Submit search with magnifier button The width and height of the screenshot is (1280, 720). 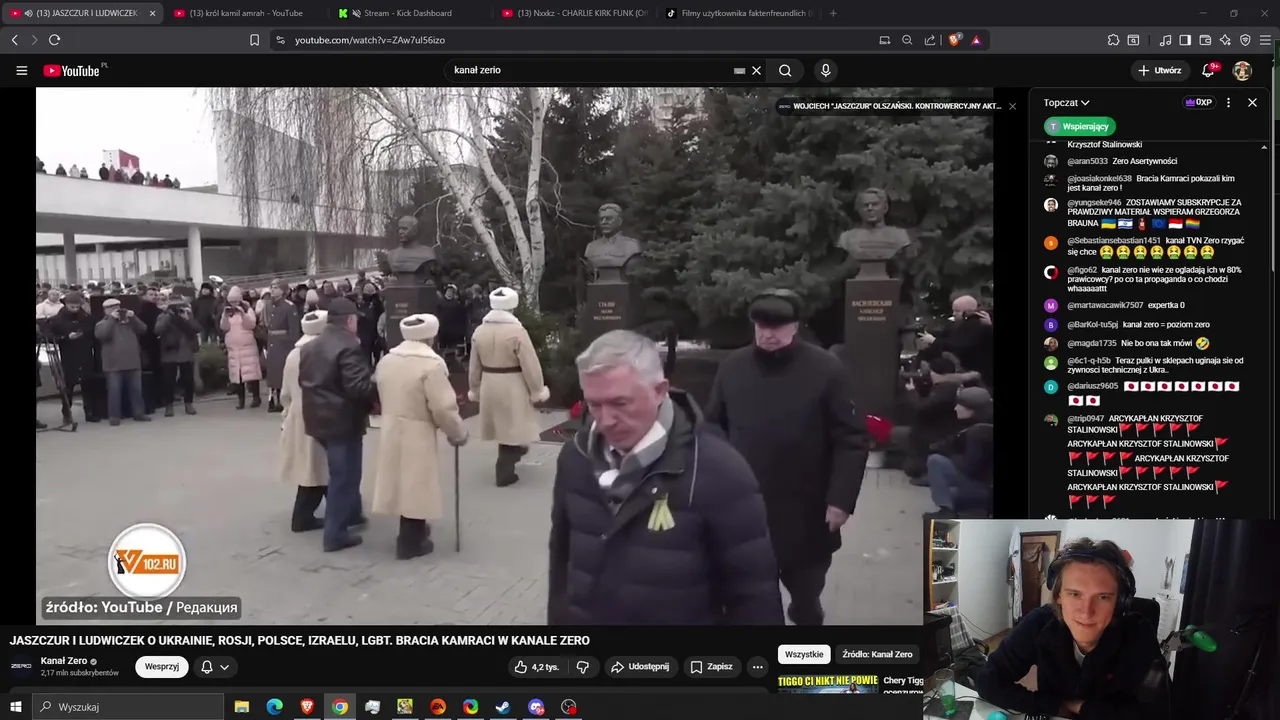coord(785,70)
